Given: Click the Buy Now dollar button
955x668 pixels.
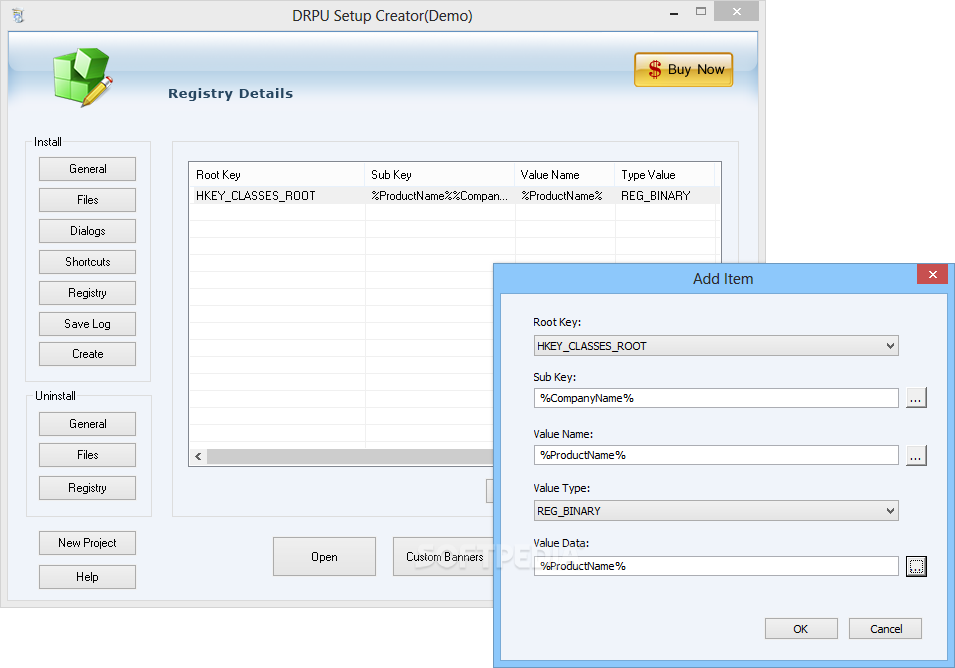Looking at the screenshot, I should pos(683,69).
